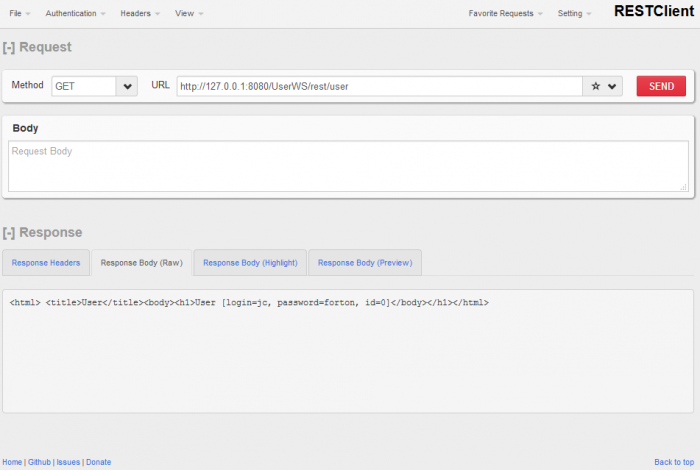Select the Response Body (Raw) tab
Image resolution: width=700 pixels, height=470 pixels.
coord(141,263)
